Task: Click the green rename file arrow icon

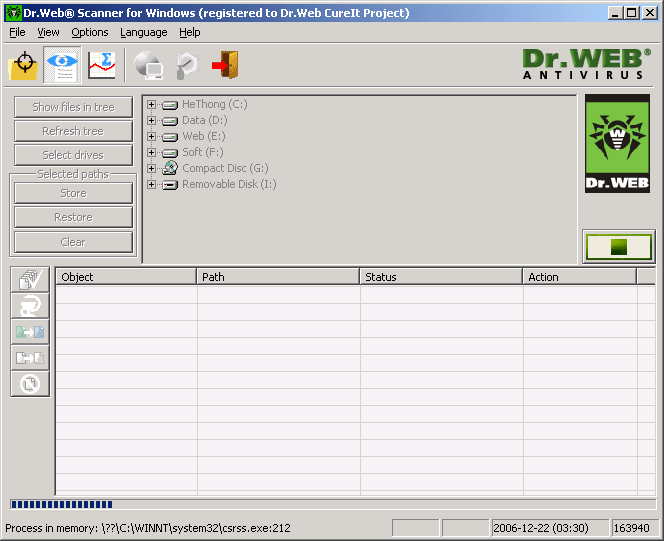Action: click(30, 332)
